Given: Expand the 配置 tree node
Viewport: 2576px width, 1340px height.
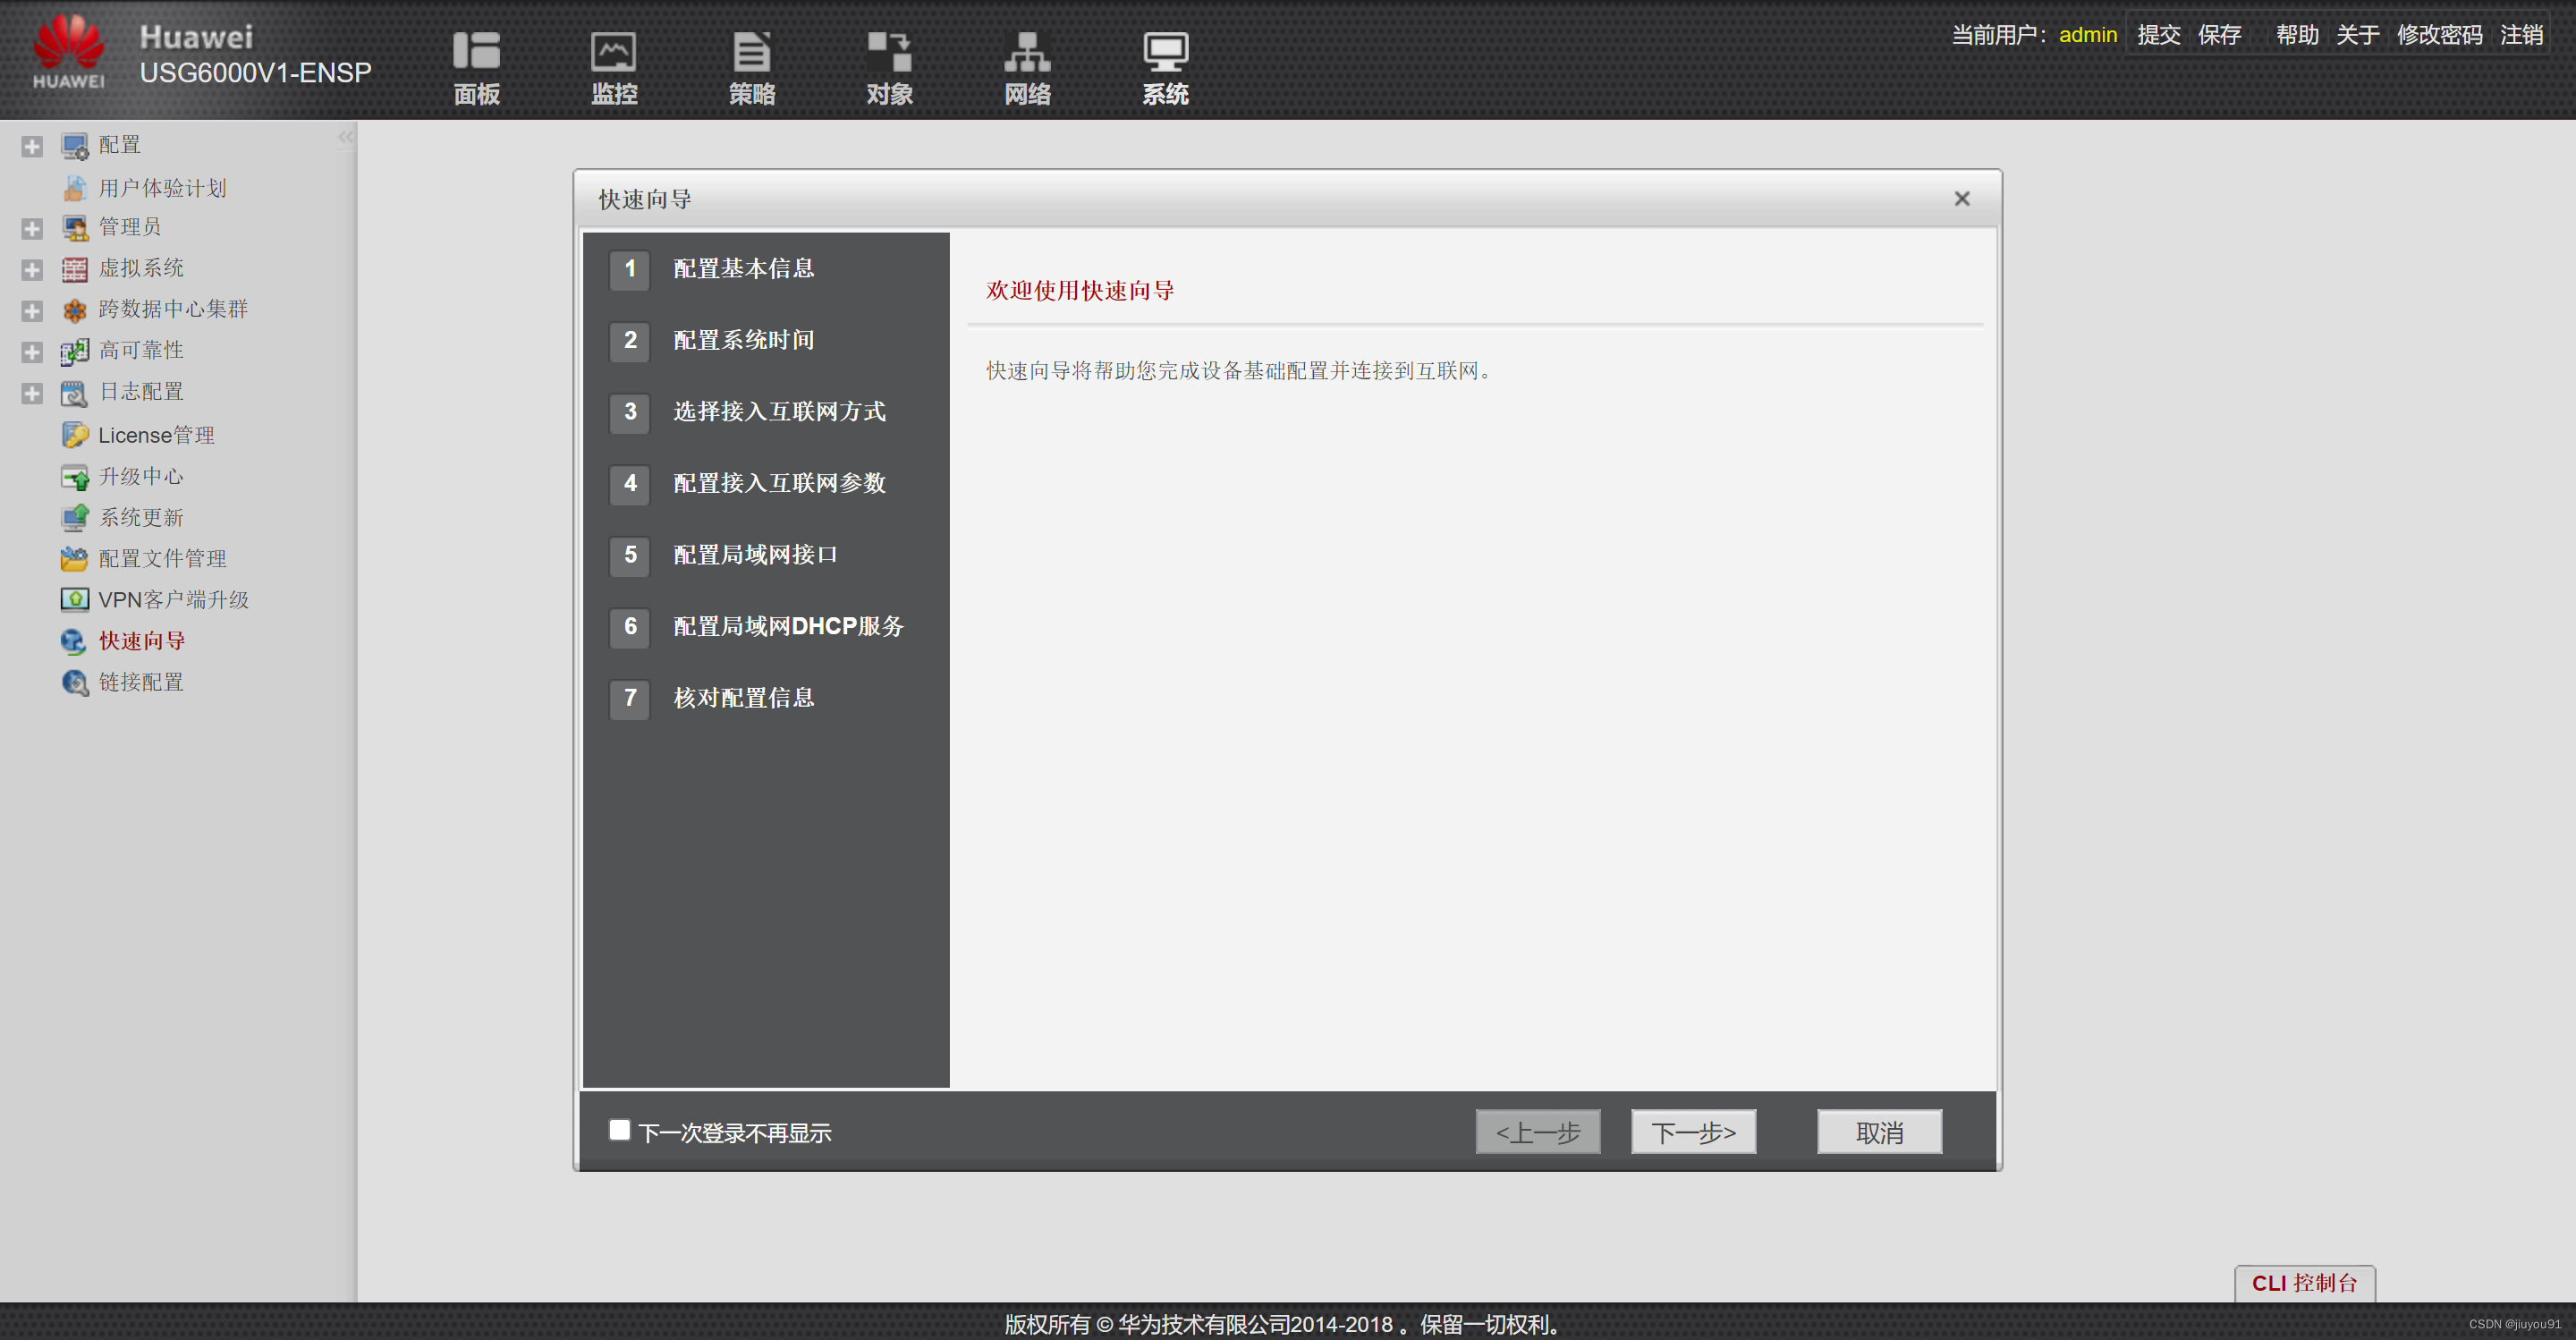Looking at the screenshot, I should tap(32, 146).
